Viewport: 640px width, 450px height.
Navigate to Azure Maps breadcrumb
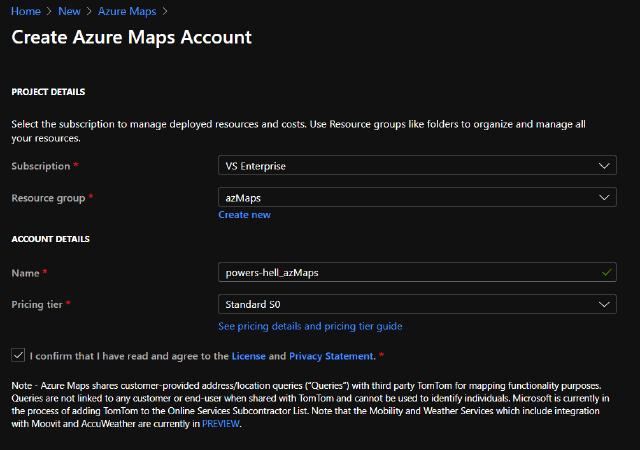coord(127,11)
